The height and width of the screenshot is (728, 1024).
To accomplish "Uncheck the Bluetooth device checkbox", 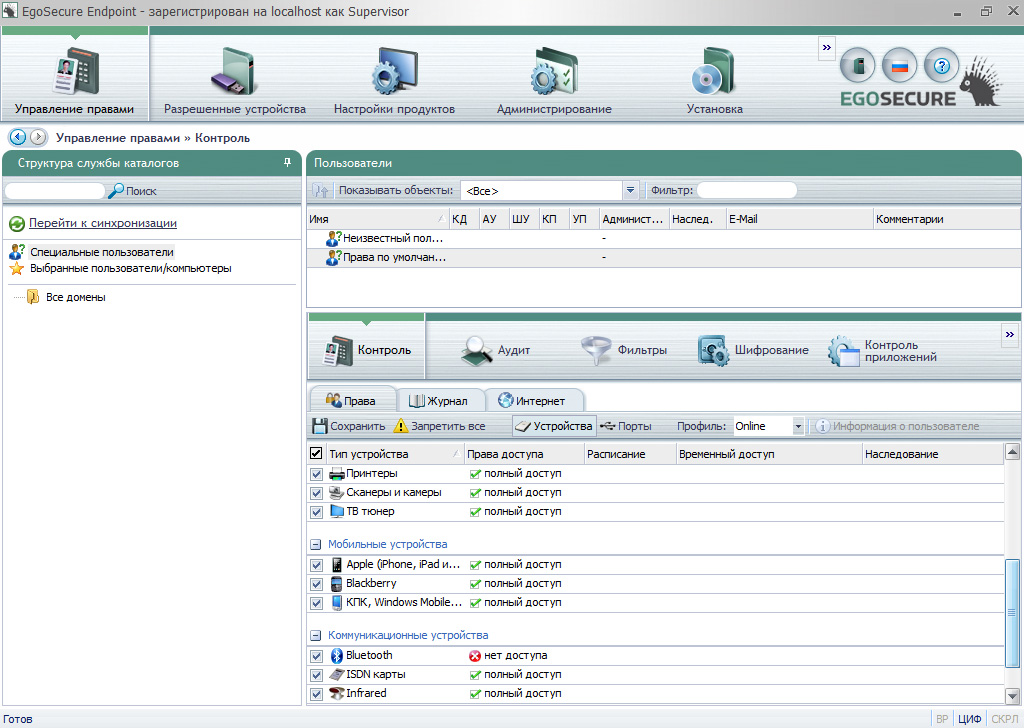I will pos(316,656).
